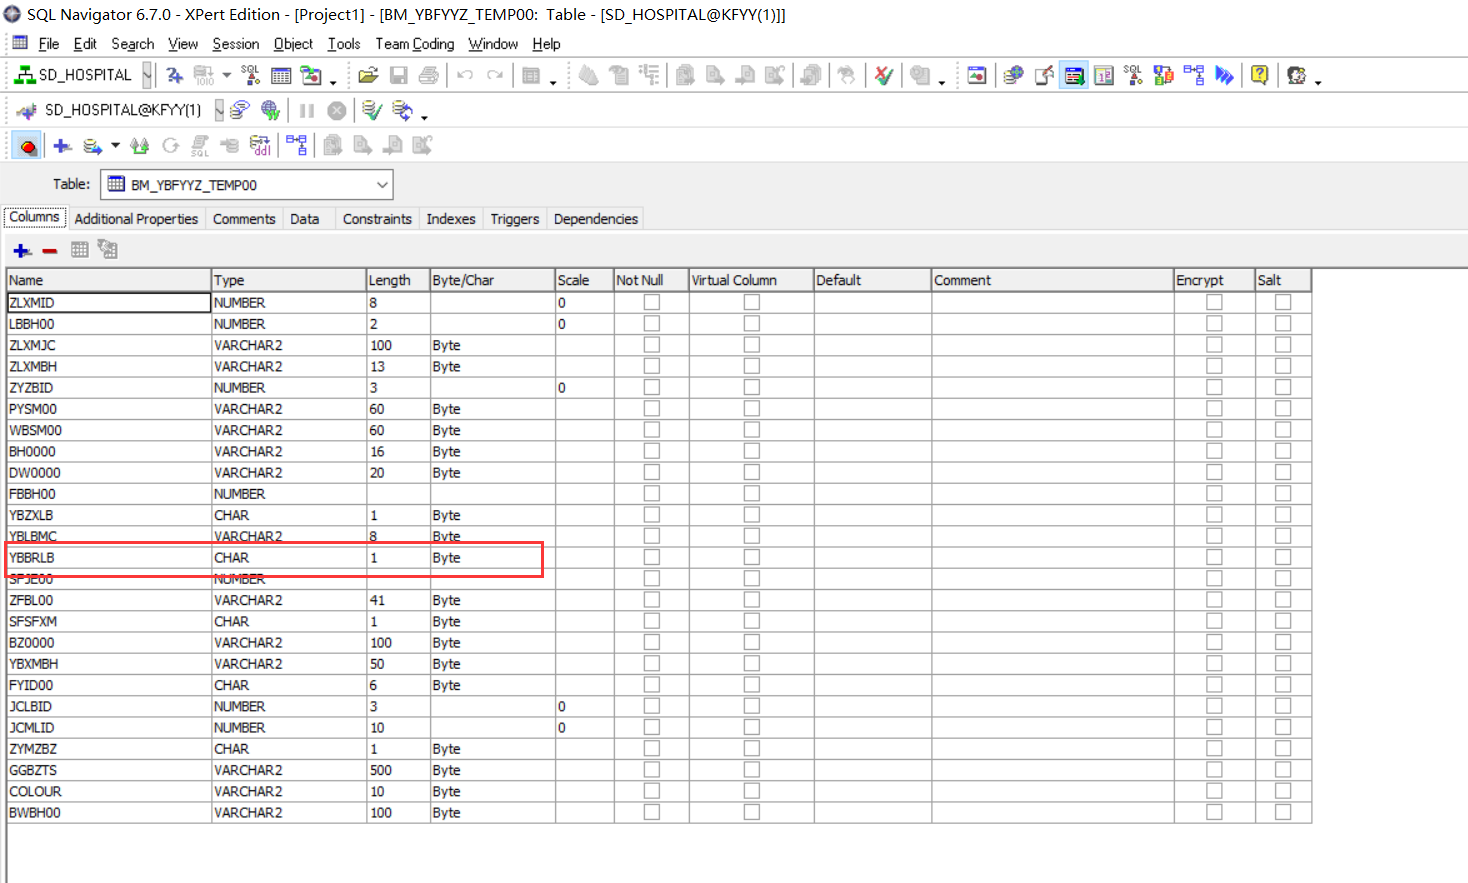
Task: Open the File menu
Action: (48, 44)
